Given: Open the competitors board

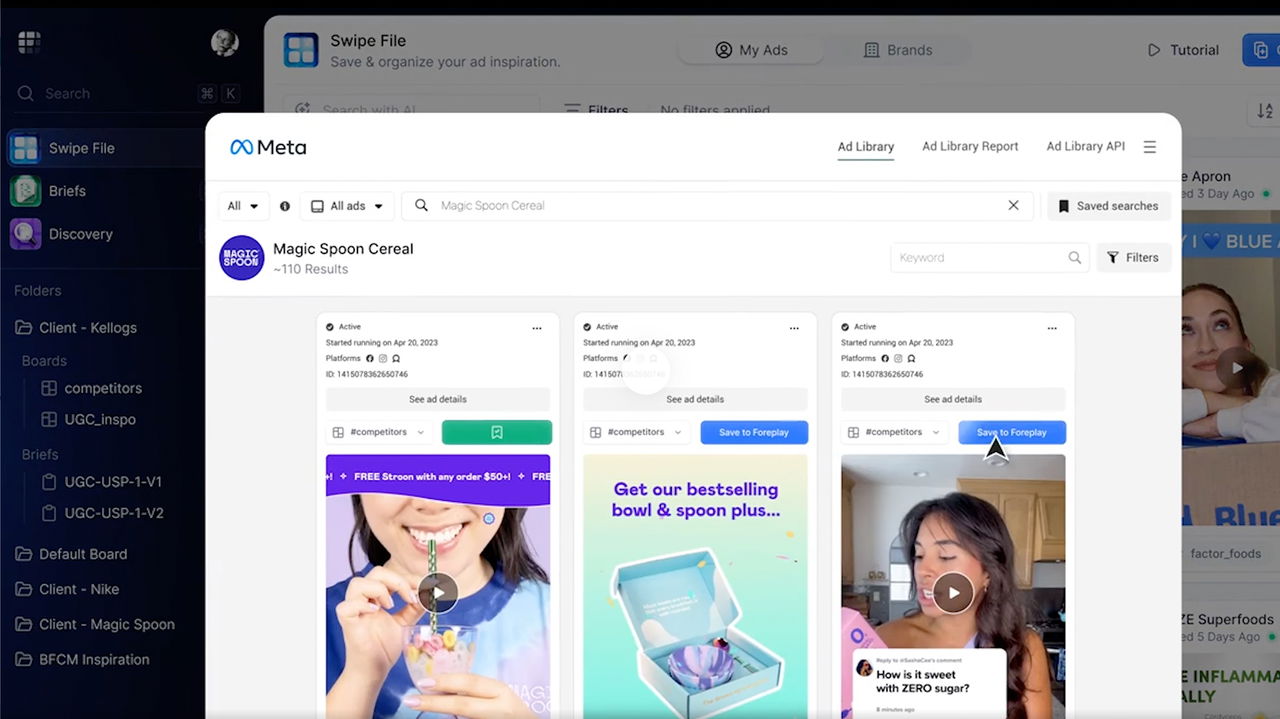Looking at the screenshot, I should tap(103, 388).
